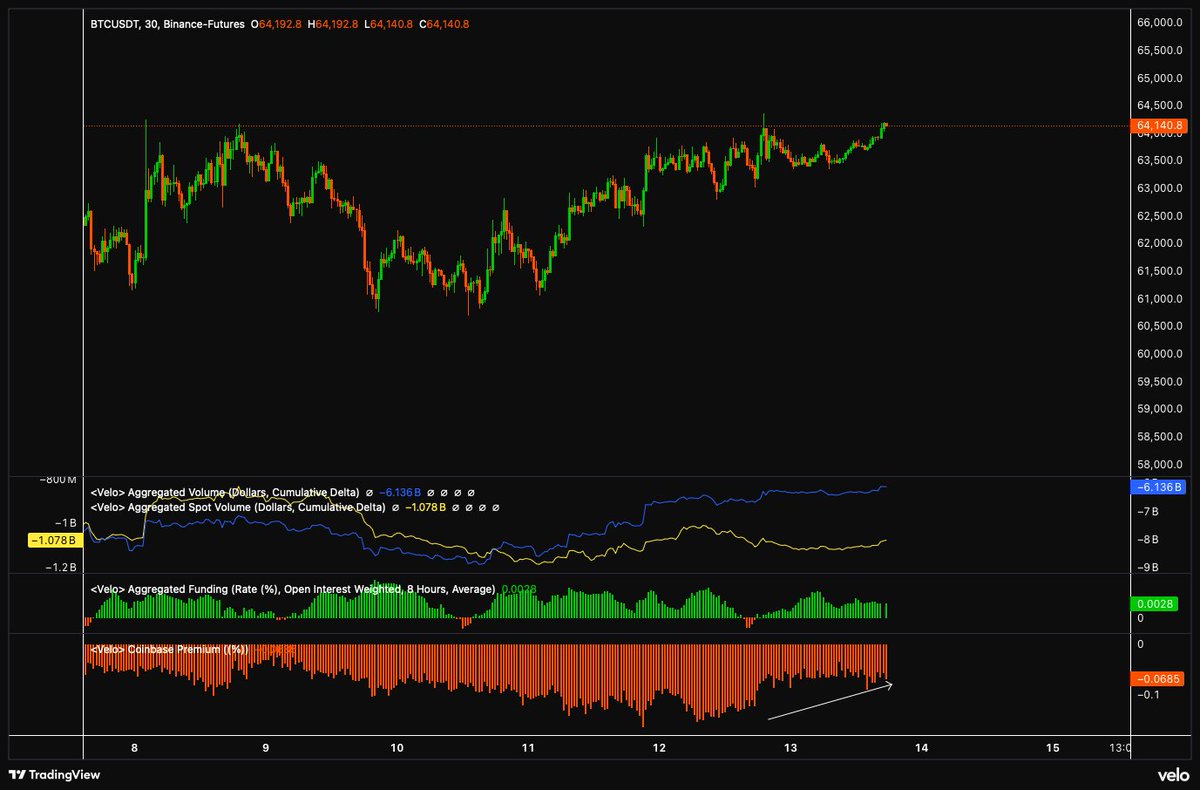Viewport: 1200px width, 790px height.
Task: Click the 62,000.0 price axis label
Action: (1161, 244)
